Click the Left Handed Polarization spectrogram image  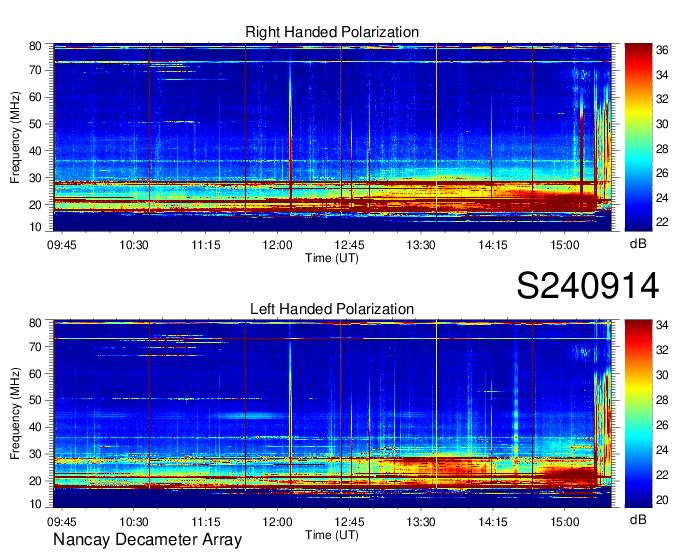(x=332, y=414)
